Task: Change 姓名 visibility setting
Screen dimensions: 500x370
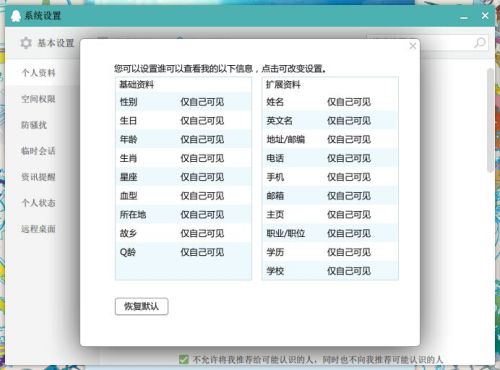Action: pos(349,102)
